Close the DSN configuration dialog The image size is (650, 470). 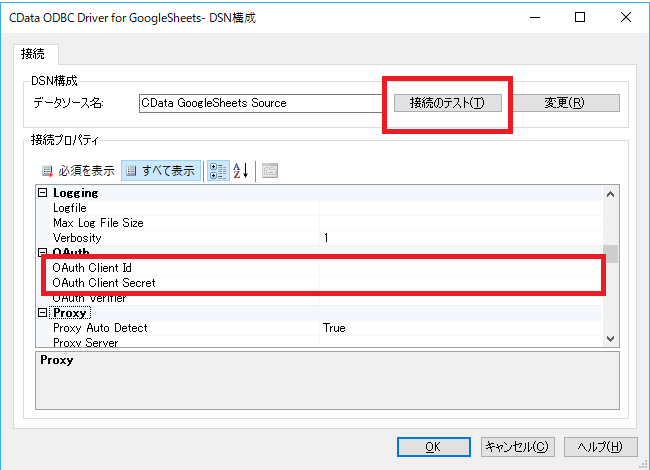point(626,17)
